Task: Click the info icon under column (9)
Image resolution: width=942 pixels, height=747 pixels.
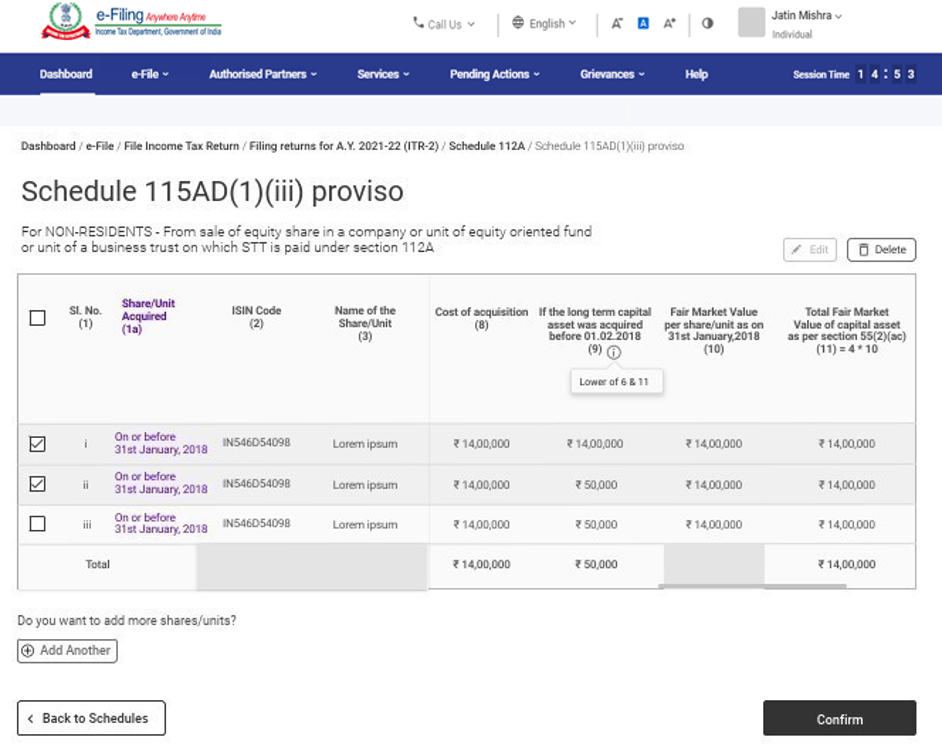Action: point(614,352)
